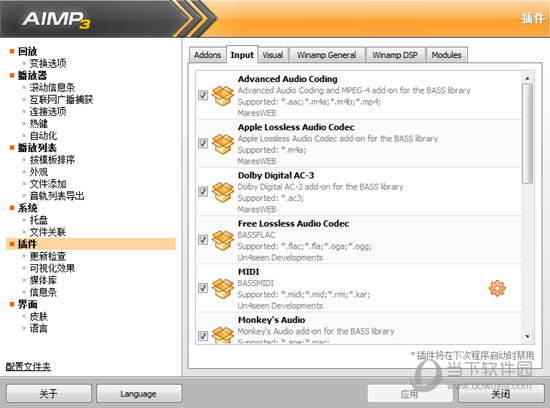
Task: Select MIDI plugin title text
Action: pos(248,272)
